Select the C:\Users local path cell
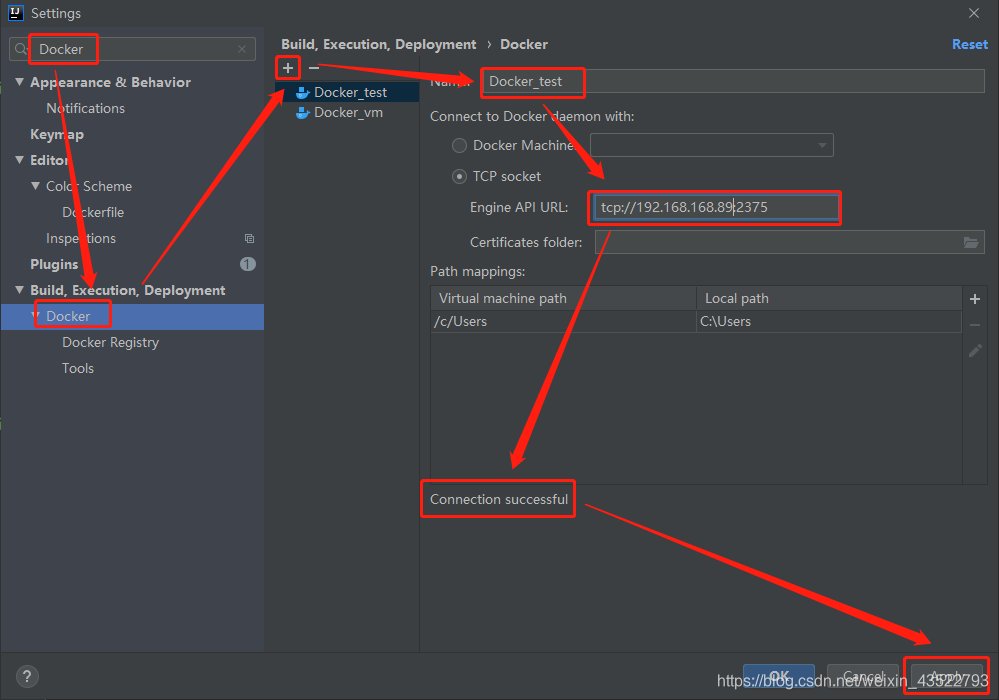 829,321
